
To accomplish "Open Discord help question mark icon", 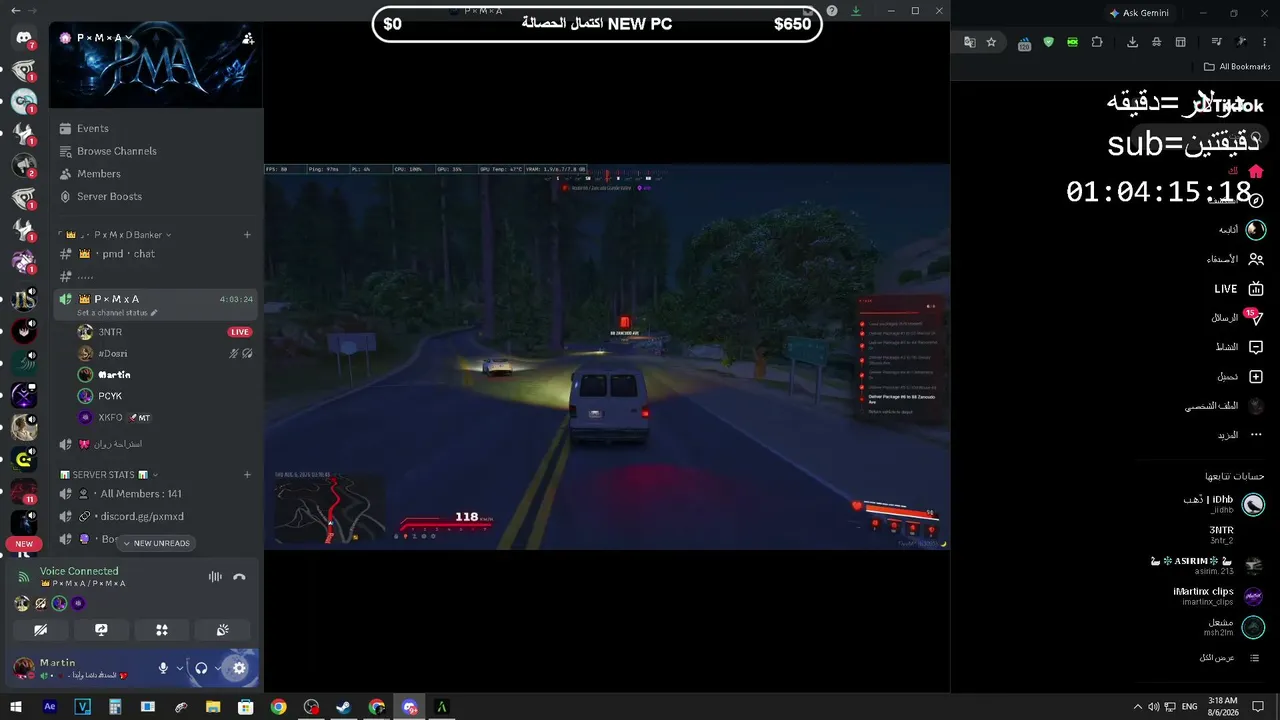I will [x=832, y=11].
